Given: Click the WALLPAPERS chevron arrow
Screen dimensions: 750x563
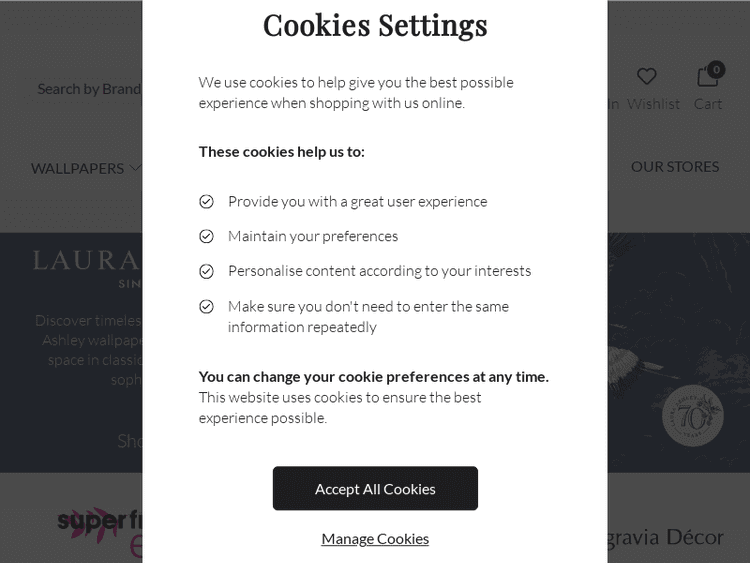Looking at the screenshot, I should point(135,168).
